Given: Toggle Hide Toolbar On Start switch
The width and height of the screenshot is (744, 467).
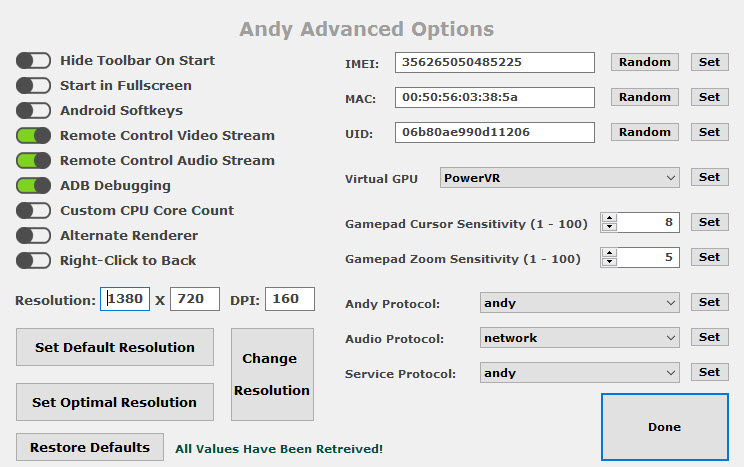Looking at the screenshot, I should click(33, 61).
